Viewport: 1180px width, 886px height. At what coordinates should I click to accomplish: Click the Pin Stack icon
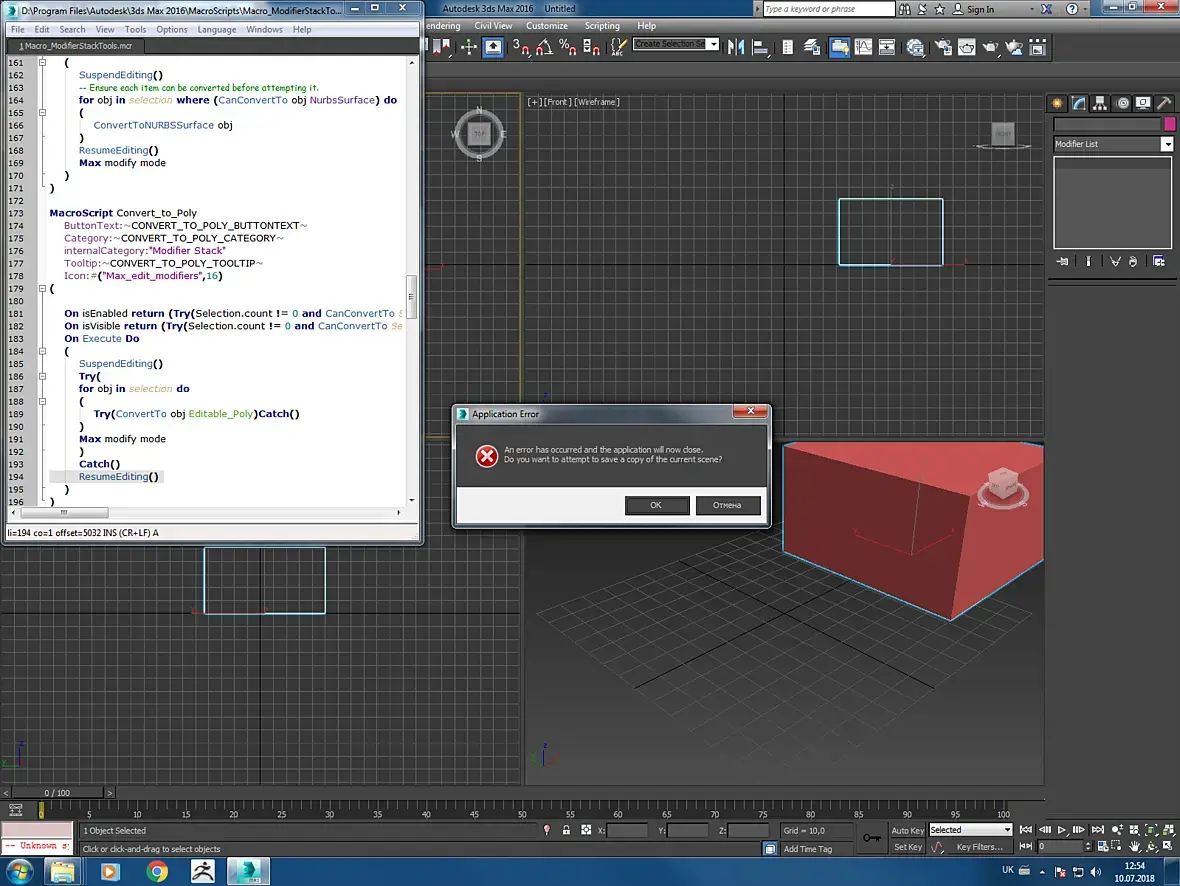(1063, 261)
